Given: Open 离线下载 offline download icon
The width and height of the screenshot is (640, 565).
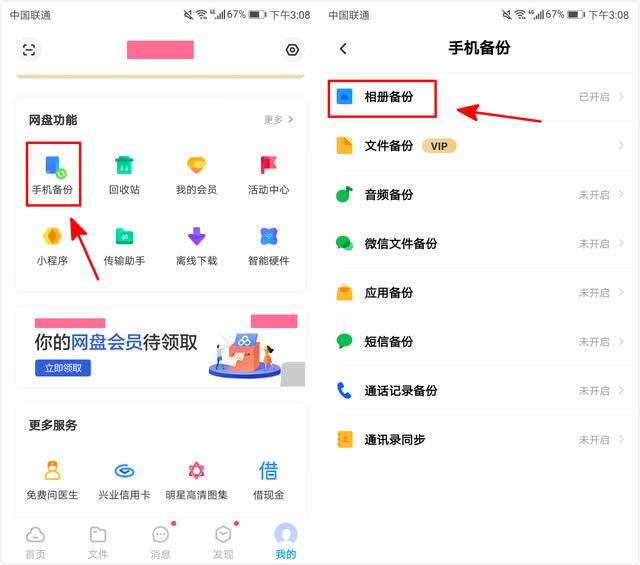Looking at the screenshot, I should [196, 236].
